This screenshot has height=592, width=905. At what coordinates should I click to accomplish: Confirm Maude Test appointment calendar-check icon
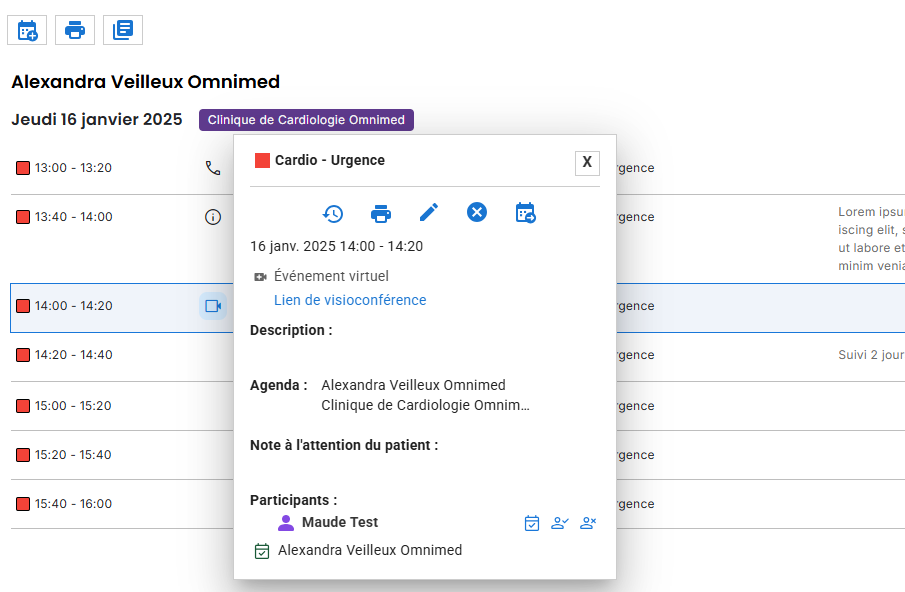click(x=532, y=523)
